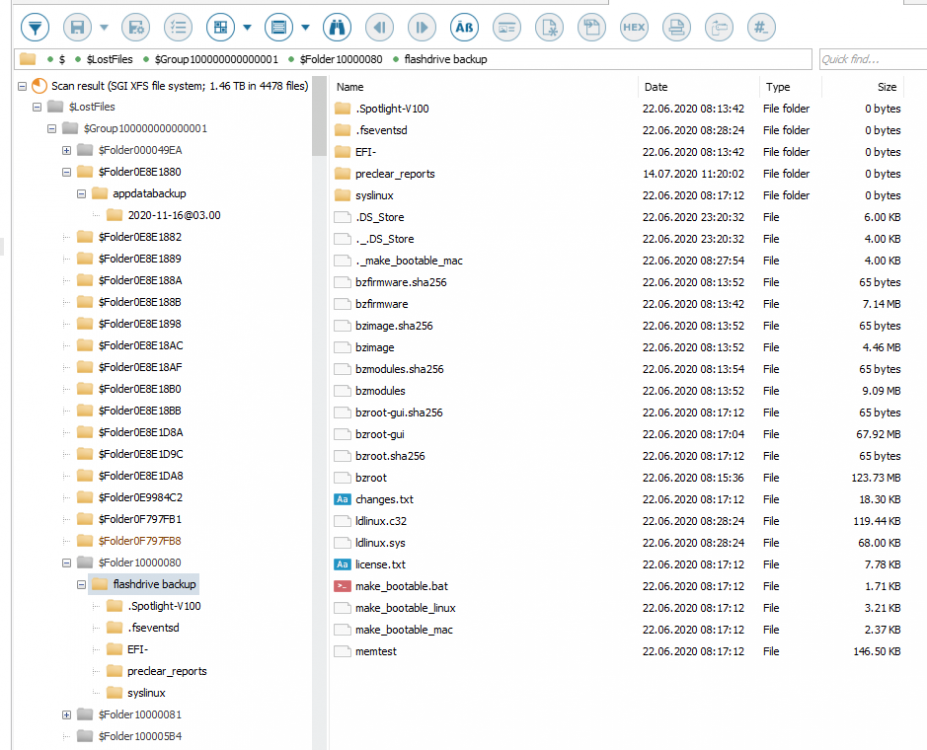
Task: Click the binoculars find icon
Action: (x=337, y=27)
